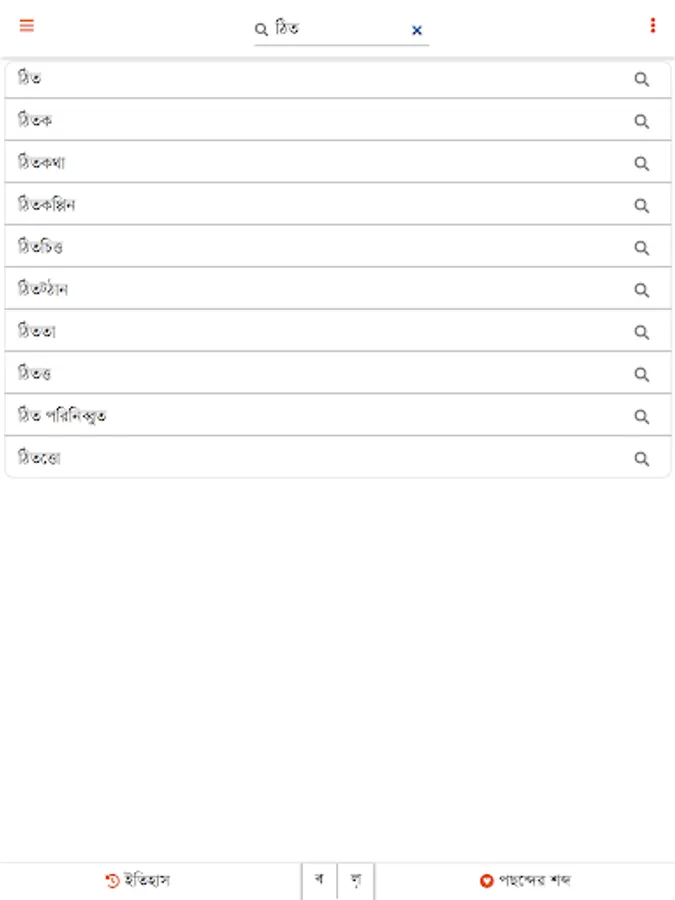The height and width of the screenshot is (900, 675).
Task: Click into the ঠিত search field
Action: [338, 30]
